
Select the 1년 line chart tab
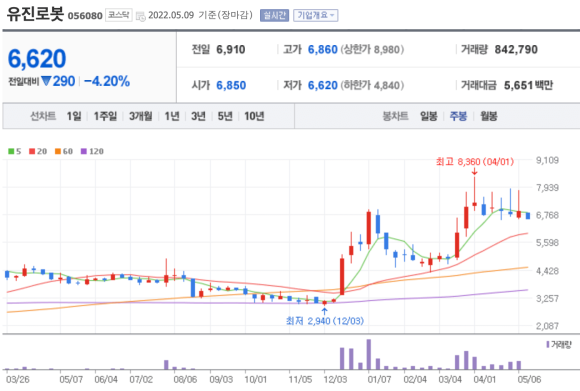(172, 116)
